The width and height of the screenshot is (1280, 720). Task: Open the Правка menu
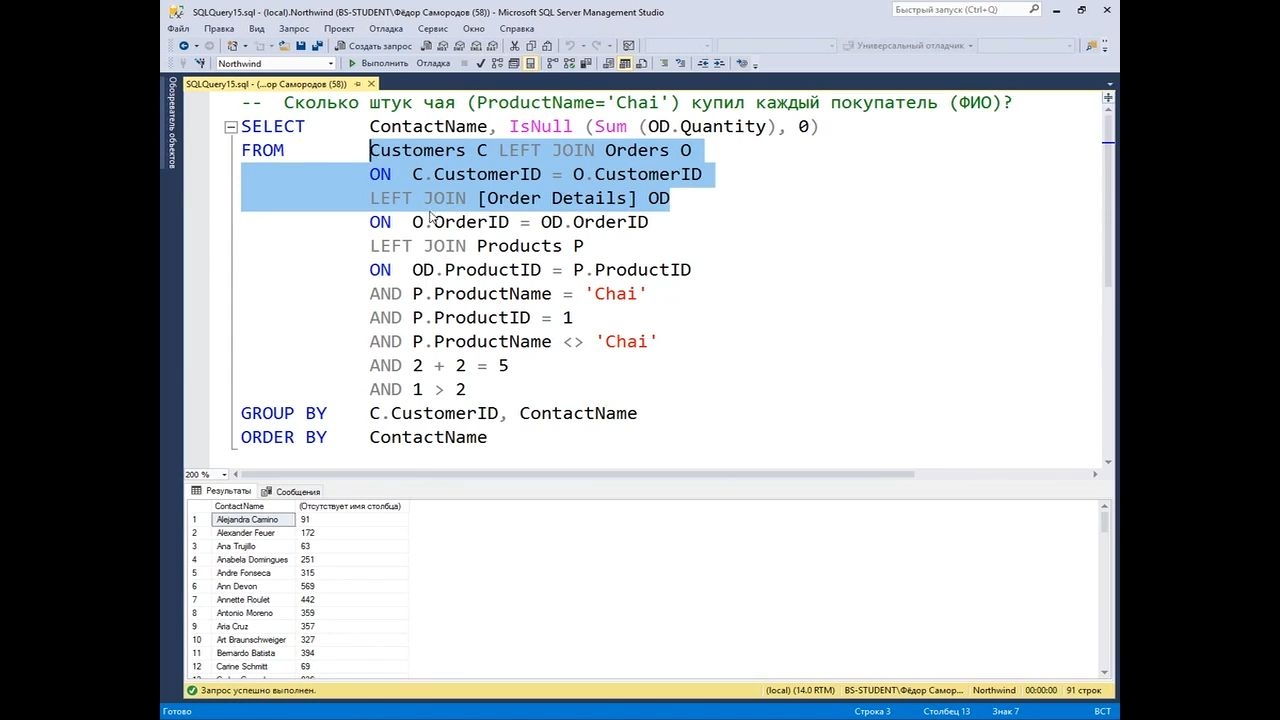point(219,29)
